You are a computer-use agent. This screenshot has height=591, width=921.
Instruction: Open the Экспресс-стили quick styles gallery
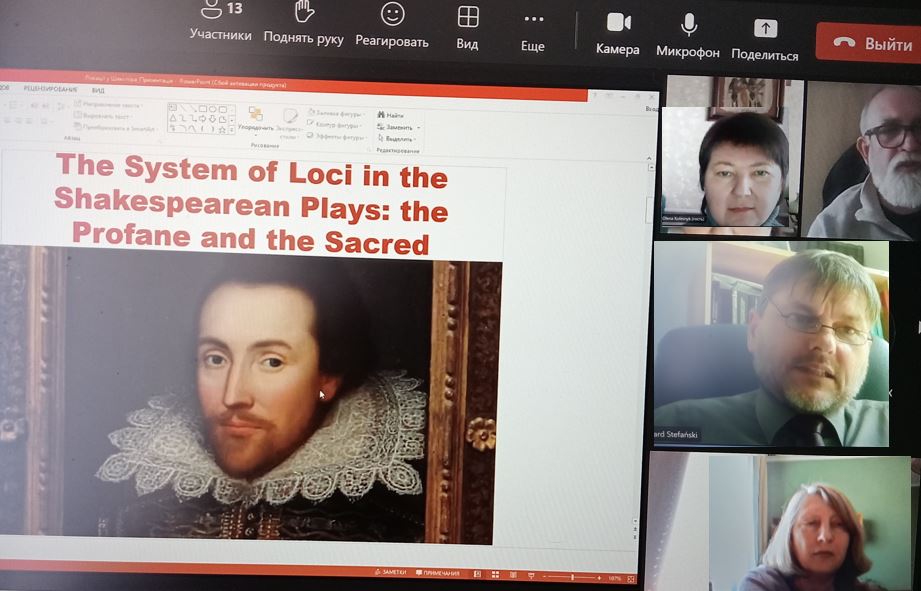pos(288,123)
